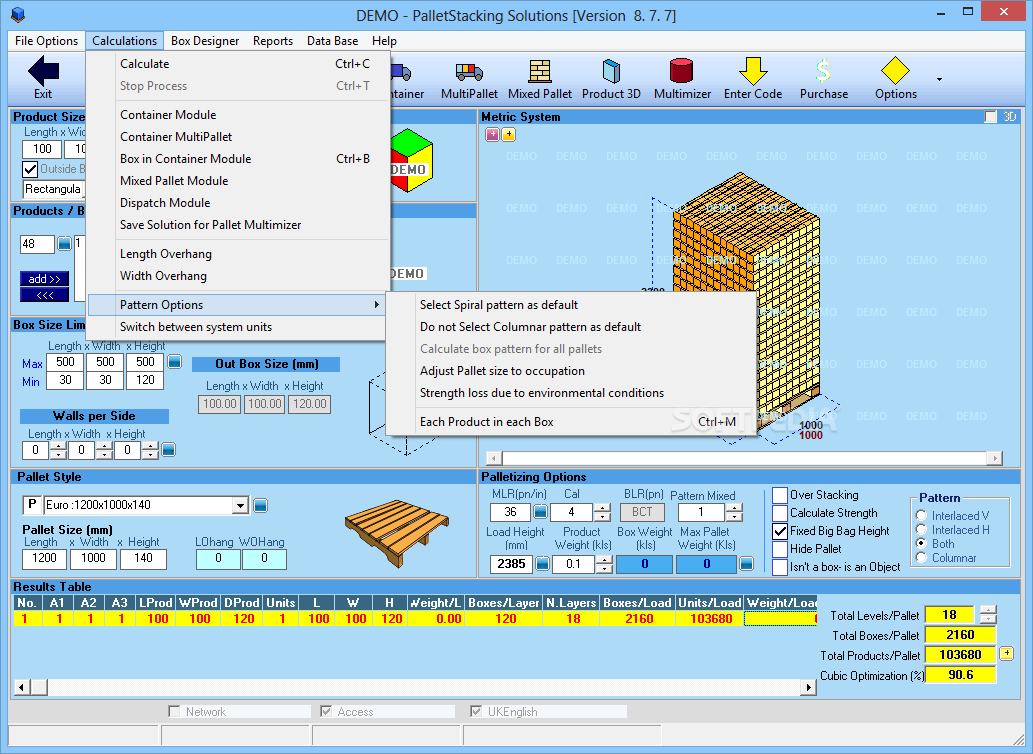Click blue button beside Walls per Side steppers
Image resolution: width=1033 pixels, height=754 pixels.
pyautogui.click(x=169, y=450)
